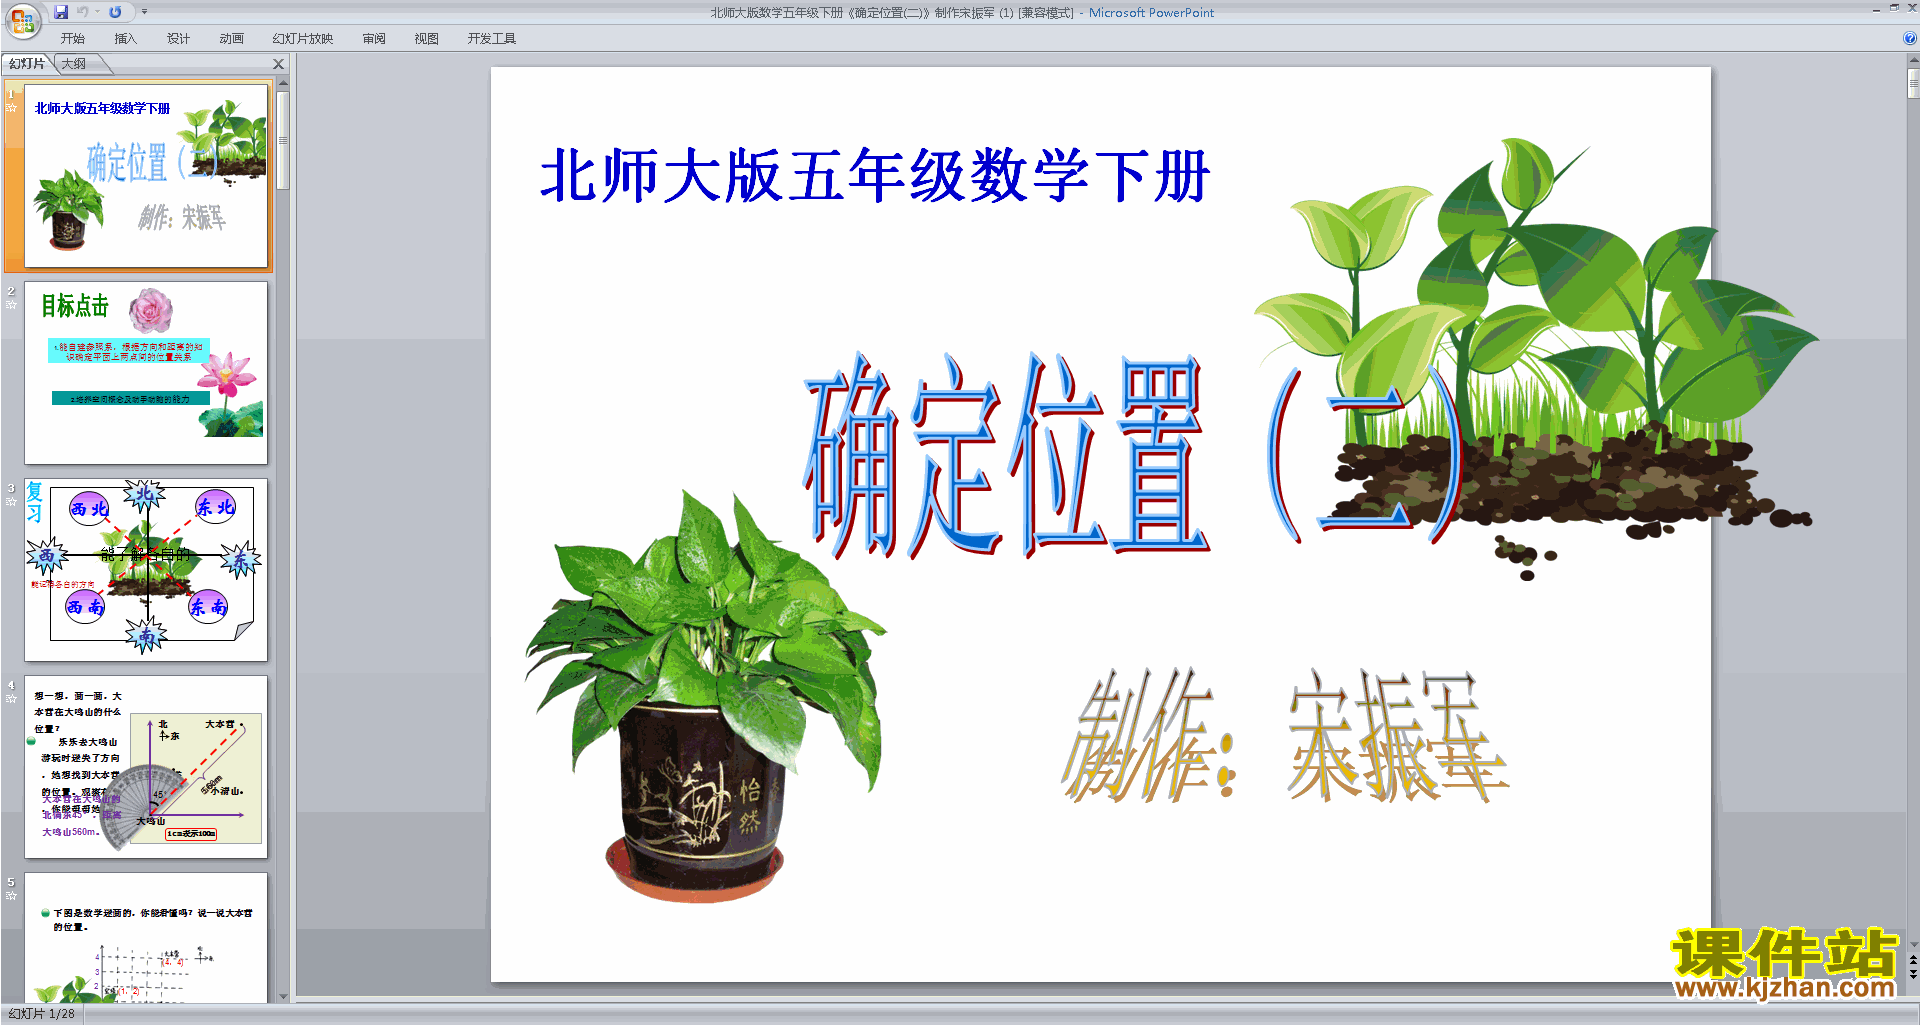Select the title text 北师大版五年级数学下册 on slide
Viewport: 1920px width, 1025px height.
point(875,176)
